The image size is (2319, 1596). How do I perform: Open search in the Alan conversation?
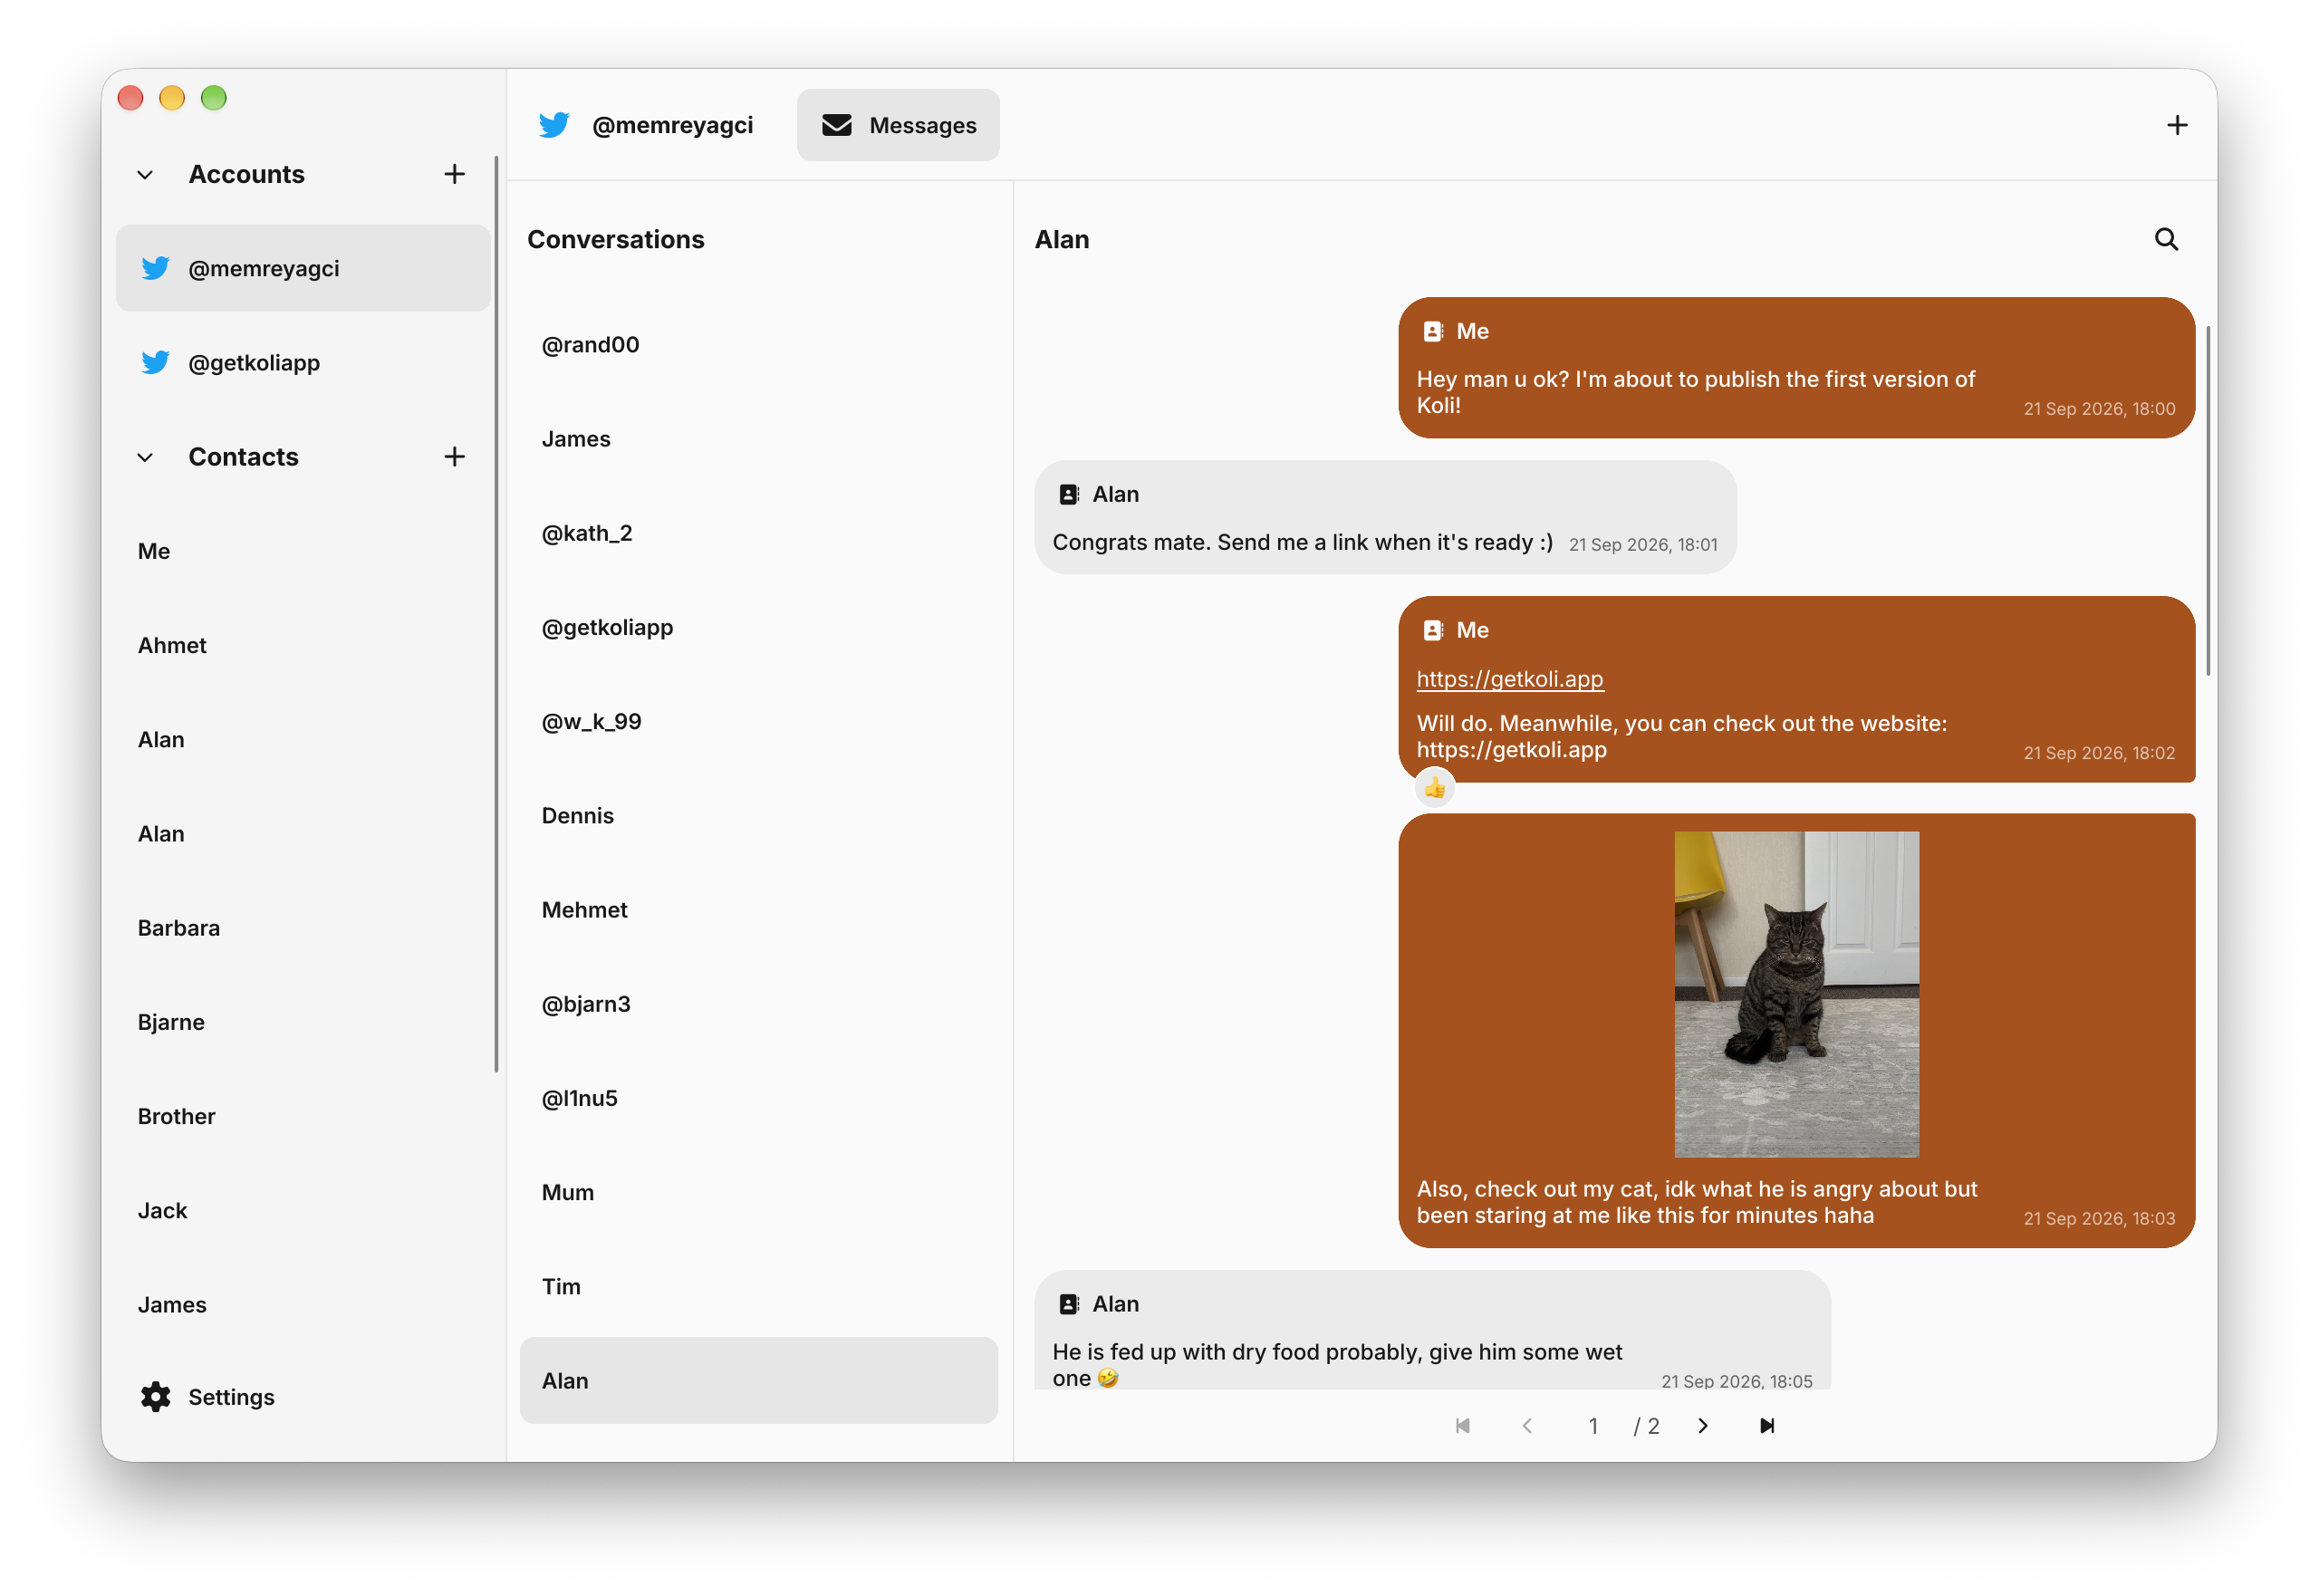[2166, 239]
